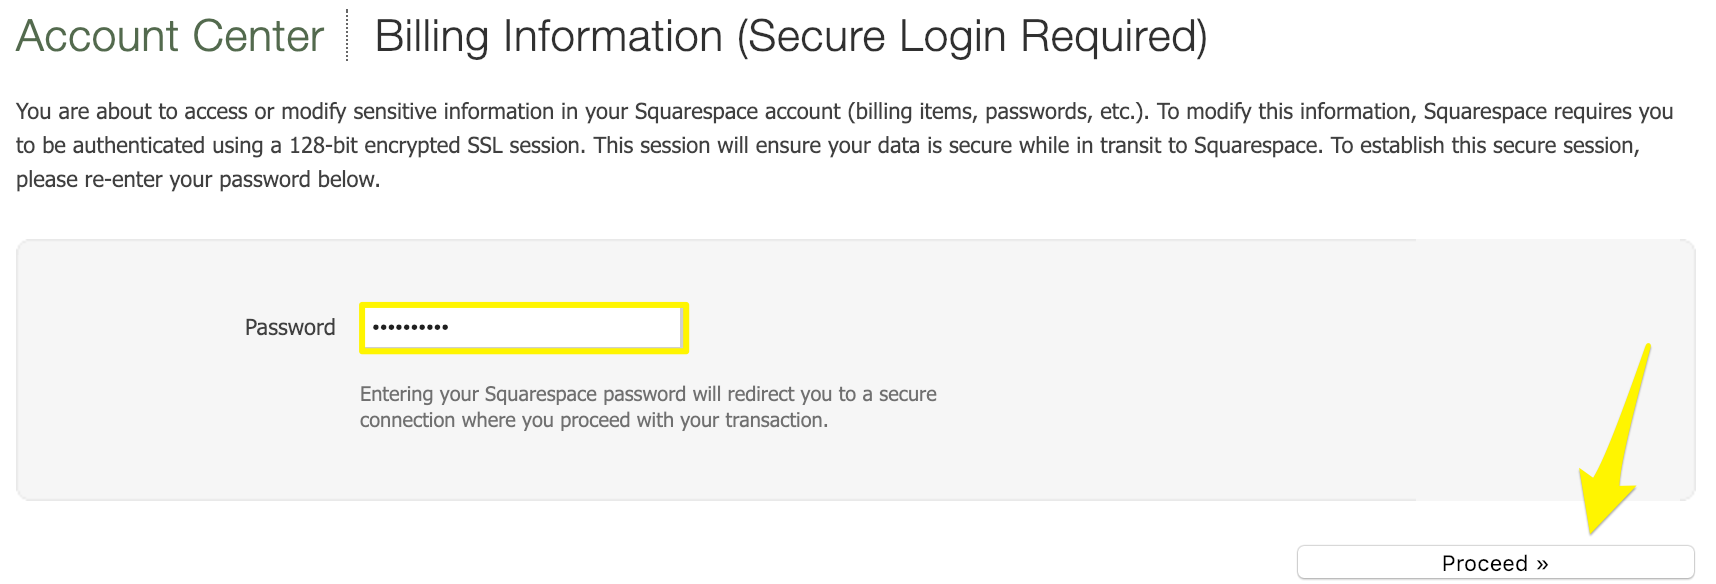Image resolution: width=1716 pixels, height=584 pixels.
Task: Click the dotted divider beside Account Center
Action: [x=347, y=35]
